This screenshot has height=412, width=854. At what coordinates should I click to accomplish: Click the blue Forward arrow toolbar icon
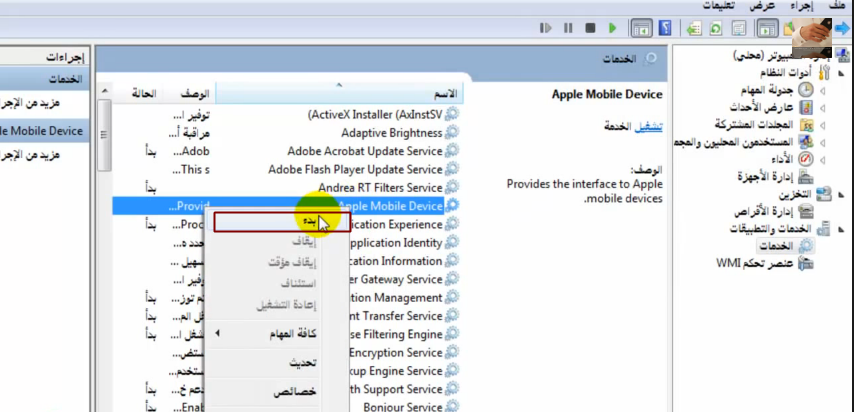tap(843, 28)
